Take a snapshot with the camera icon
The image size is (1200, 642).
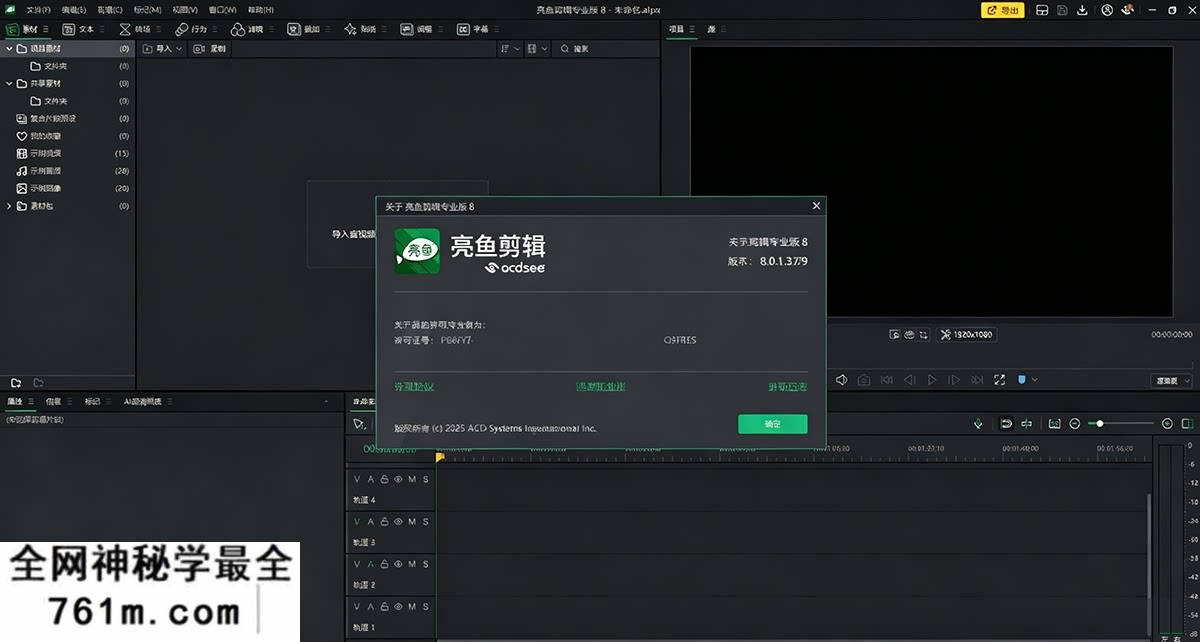tap(863, 380)
